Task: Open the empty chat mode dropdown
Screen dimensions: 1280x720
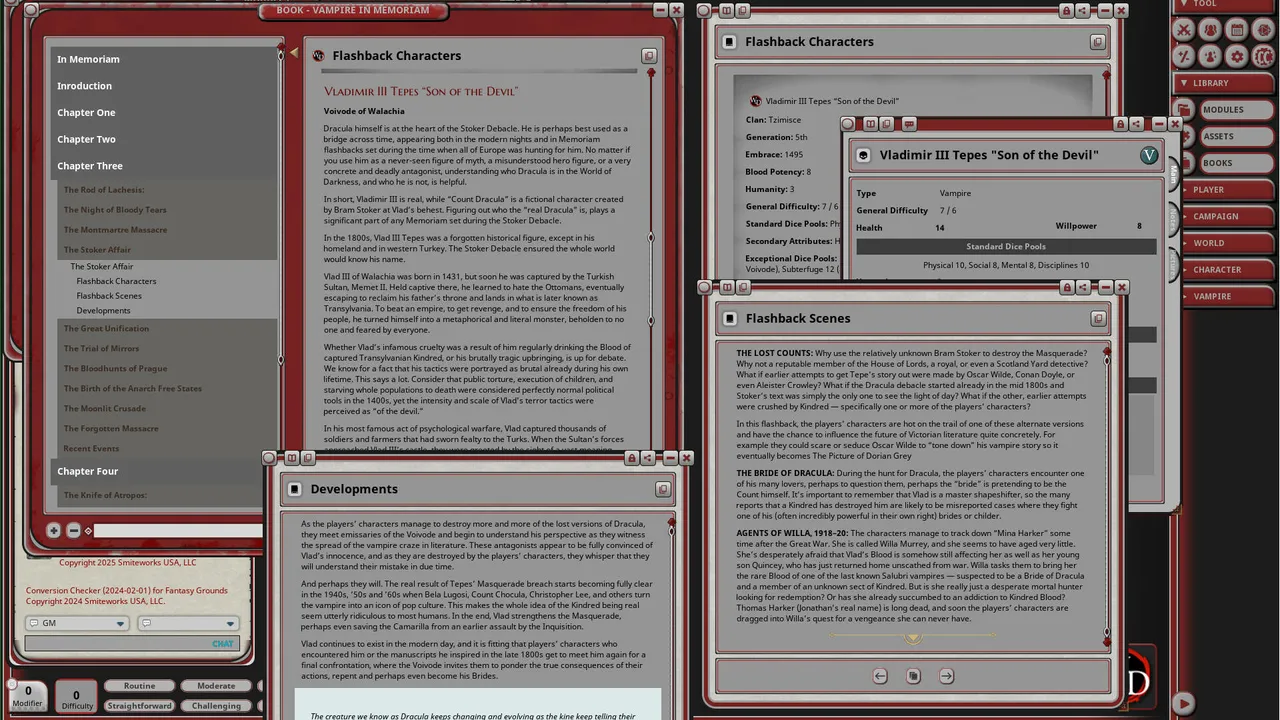Action: point(189,623)
